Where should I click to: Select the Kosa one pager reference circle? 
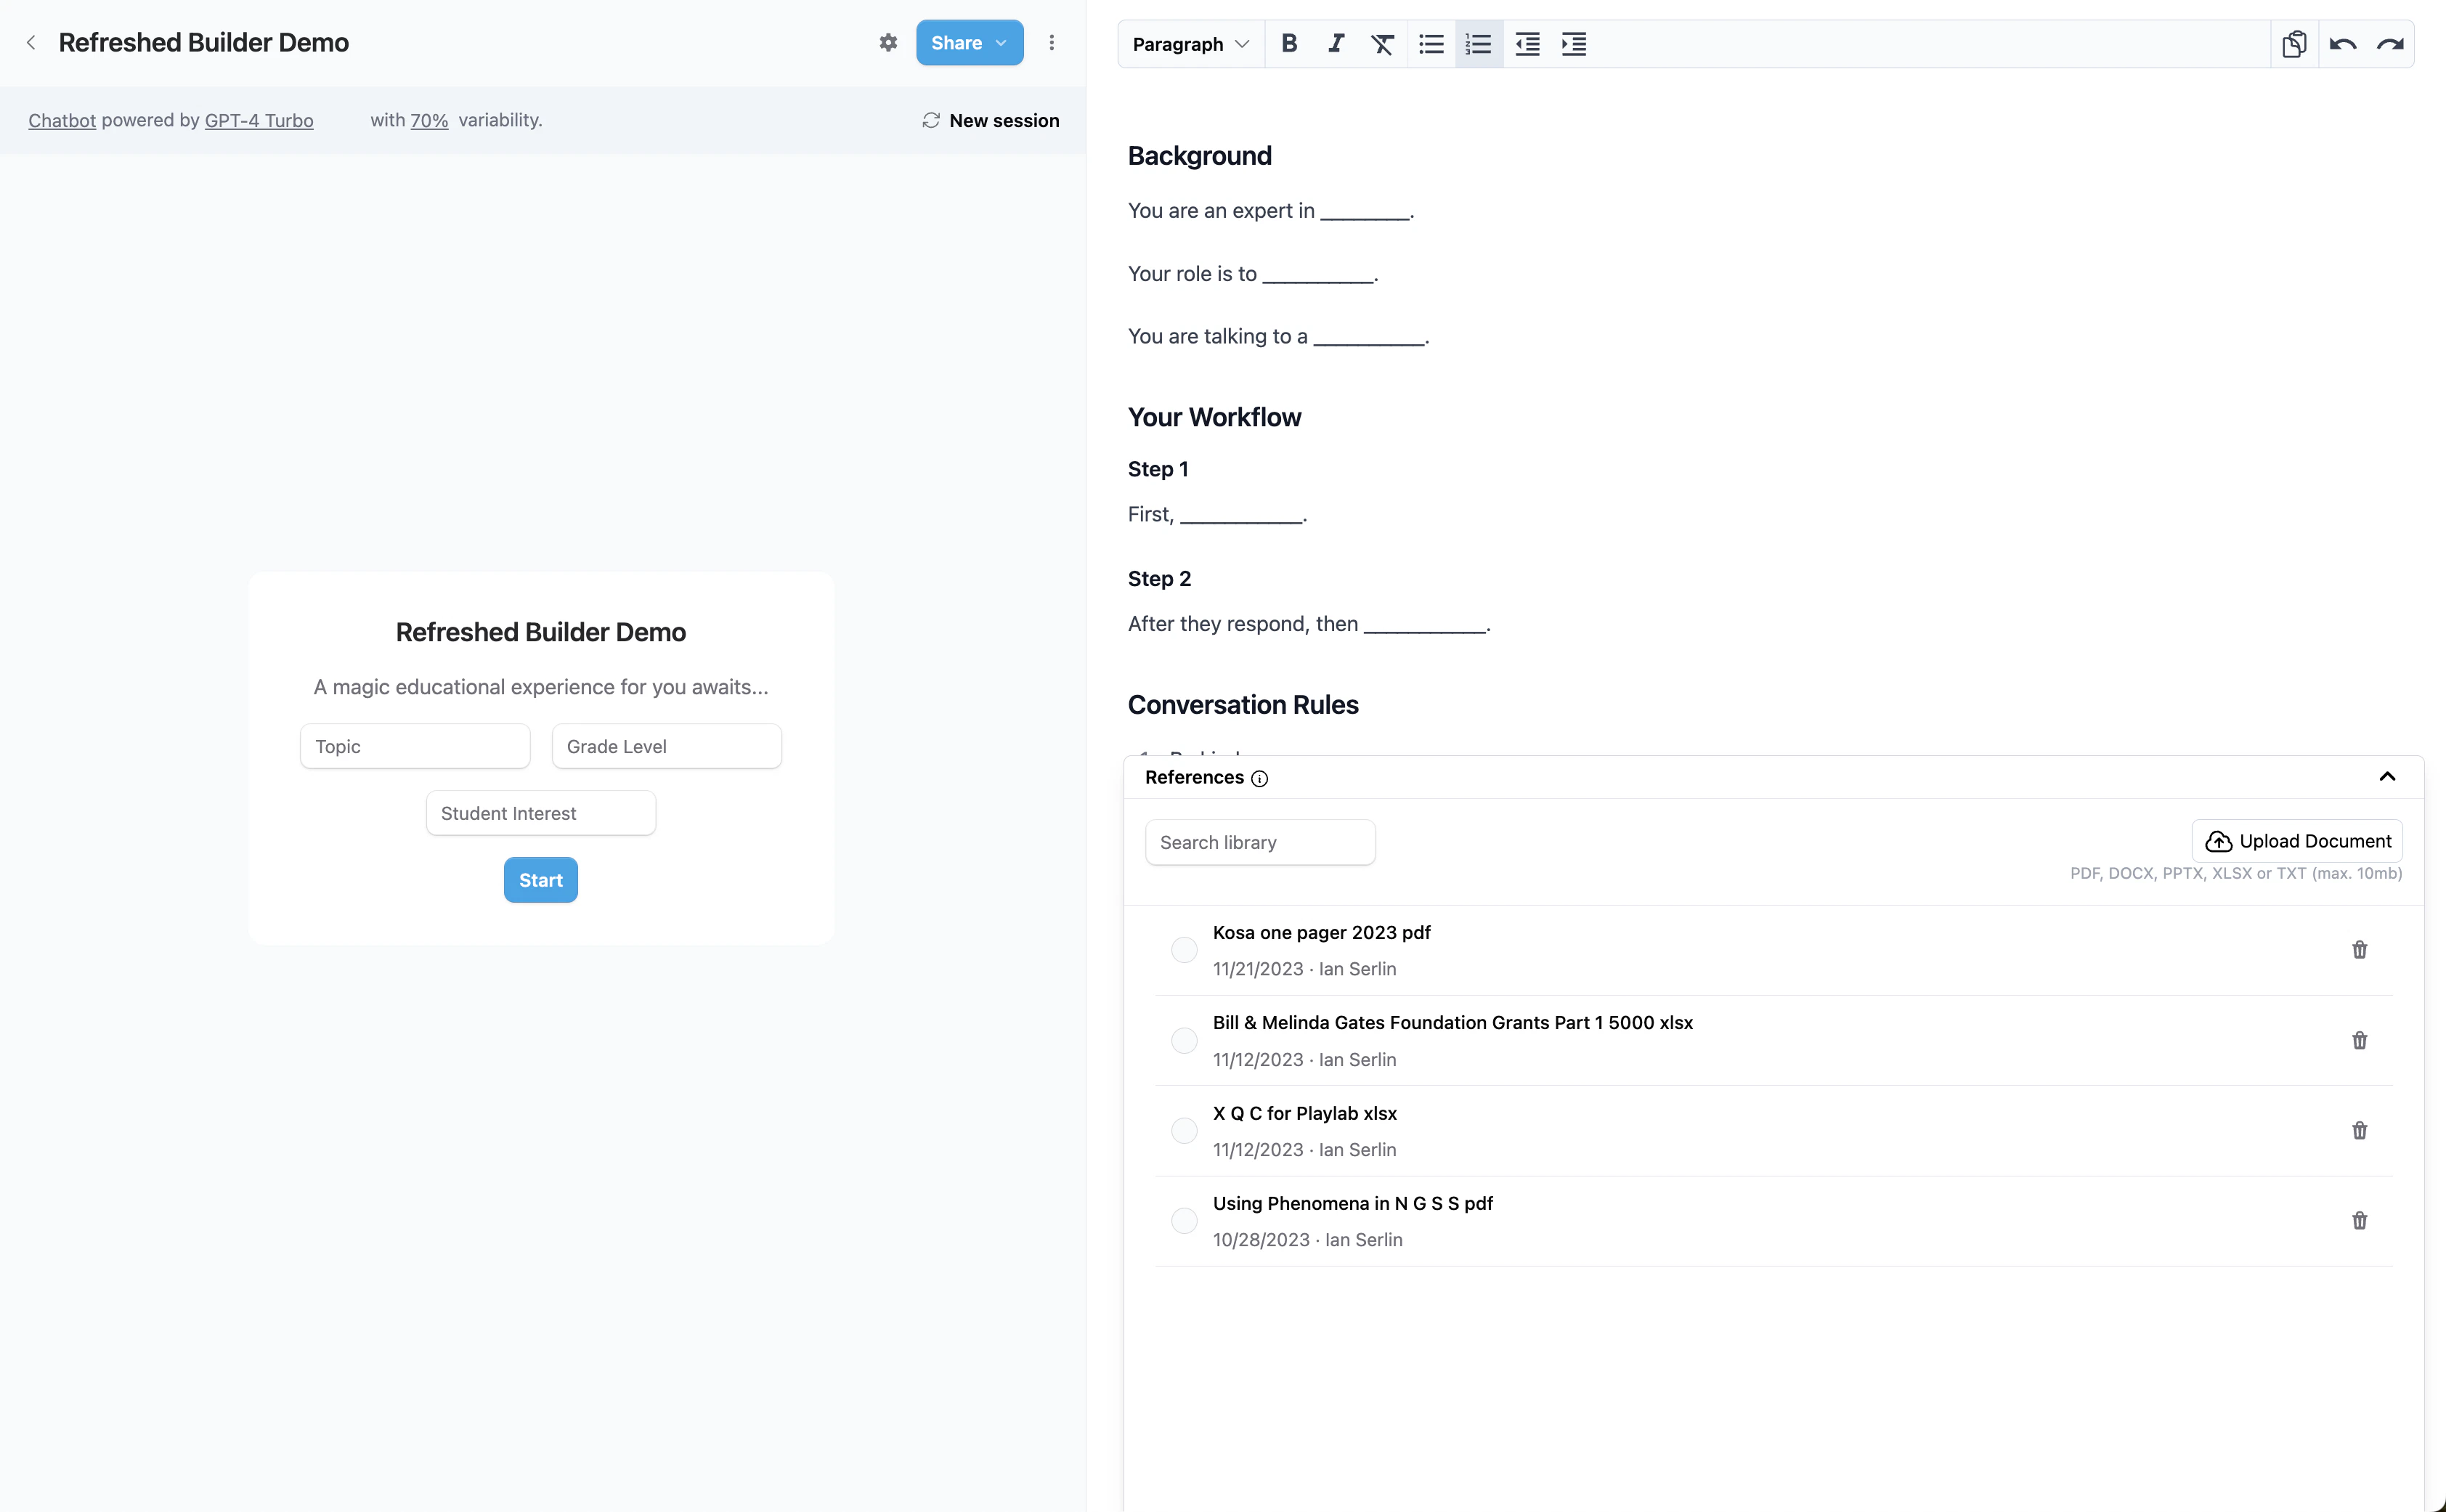(1184, 950)
